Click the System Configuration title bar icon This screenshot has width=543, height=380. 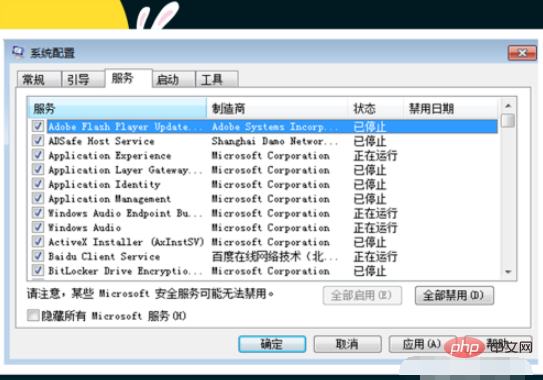(18, 53)
